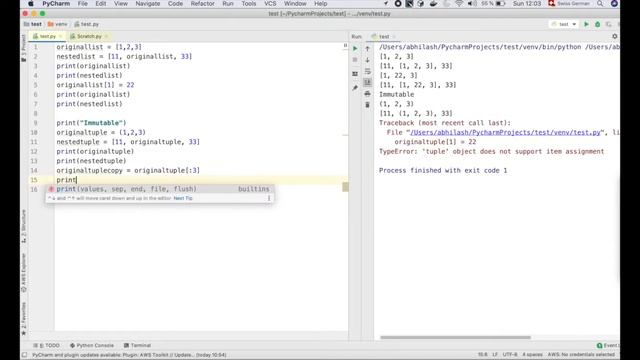
Task: Open the 'test' run configuration dropdown
Action: tap(564, 24)
